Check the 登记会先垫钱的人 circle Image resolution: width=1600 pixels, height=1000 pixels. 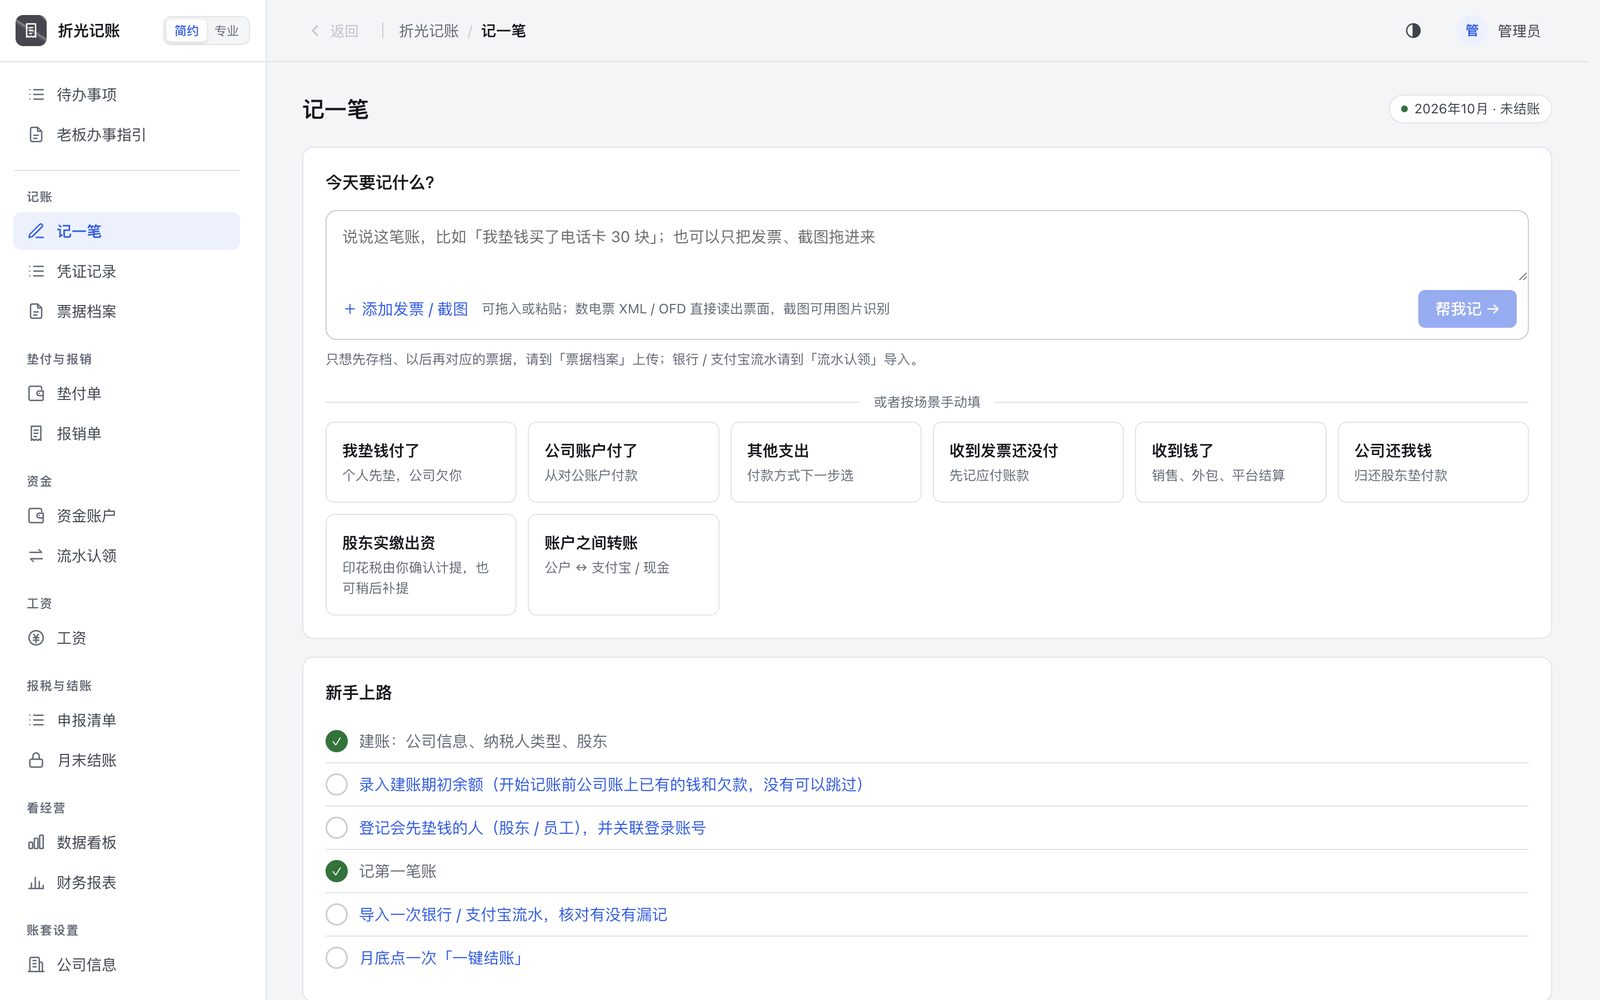[x=337, y=827]
